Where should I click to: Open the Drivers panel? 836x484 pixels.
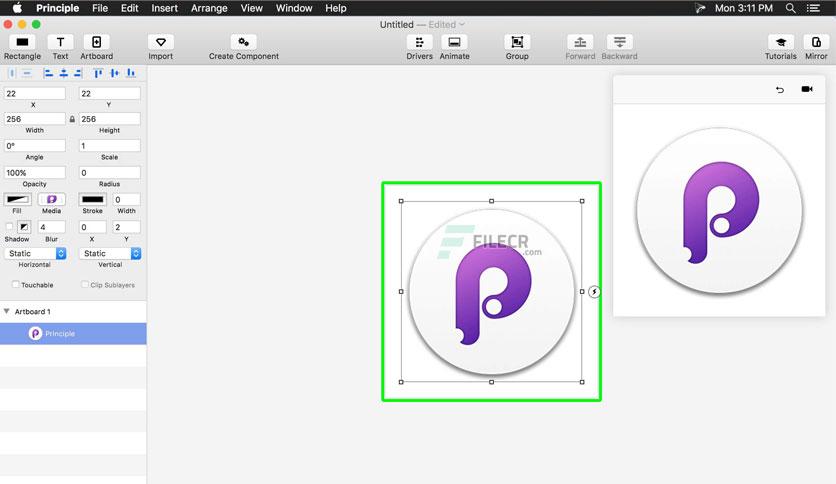coord(420,42)
